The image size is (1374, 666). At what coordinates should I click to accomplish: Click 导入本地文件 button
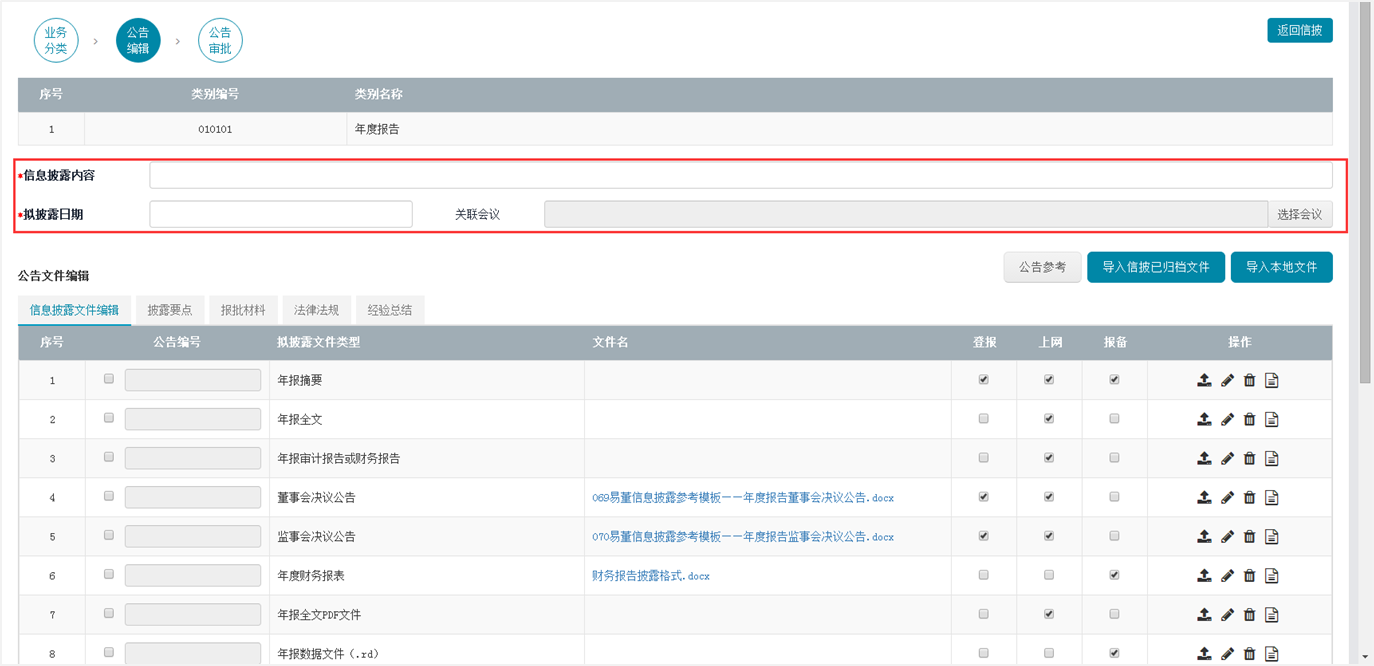click(x=1281, y=267)
